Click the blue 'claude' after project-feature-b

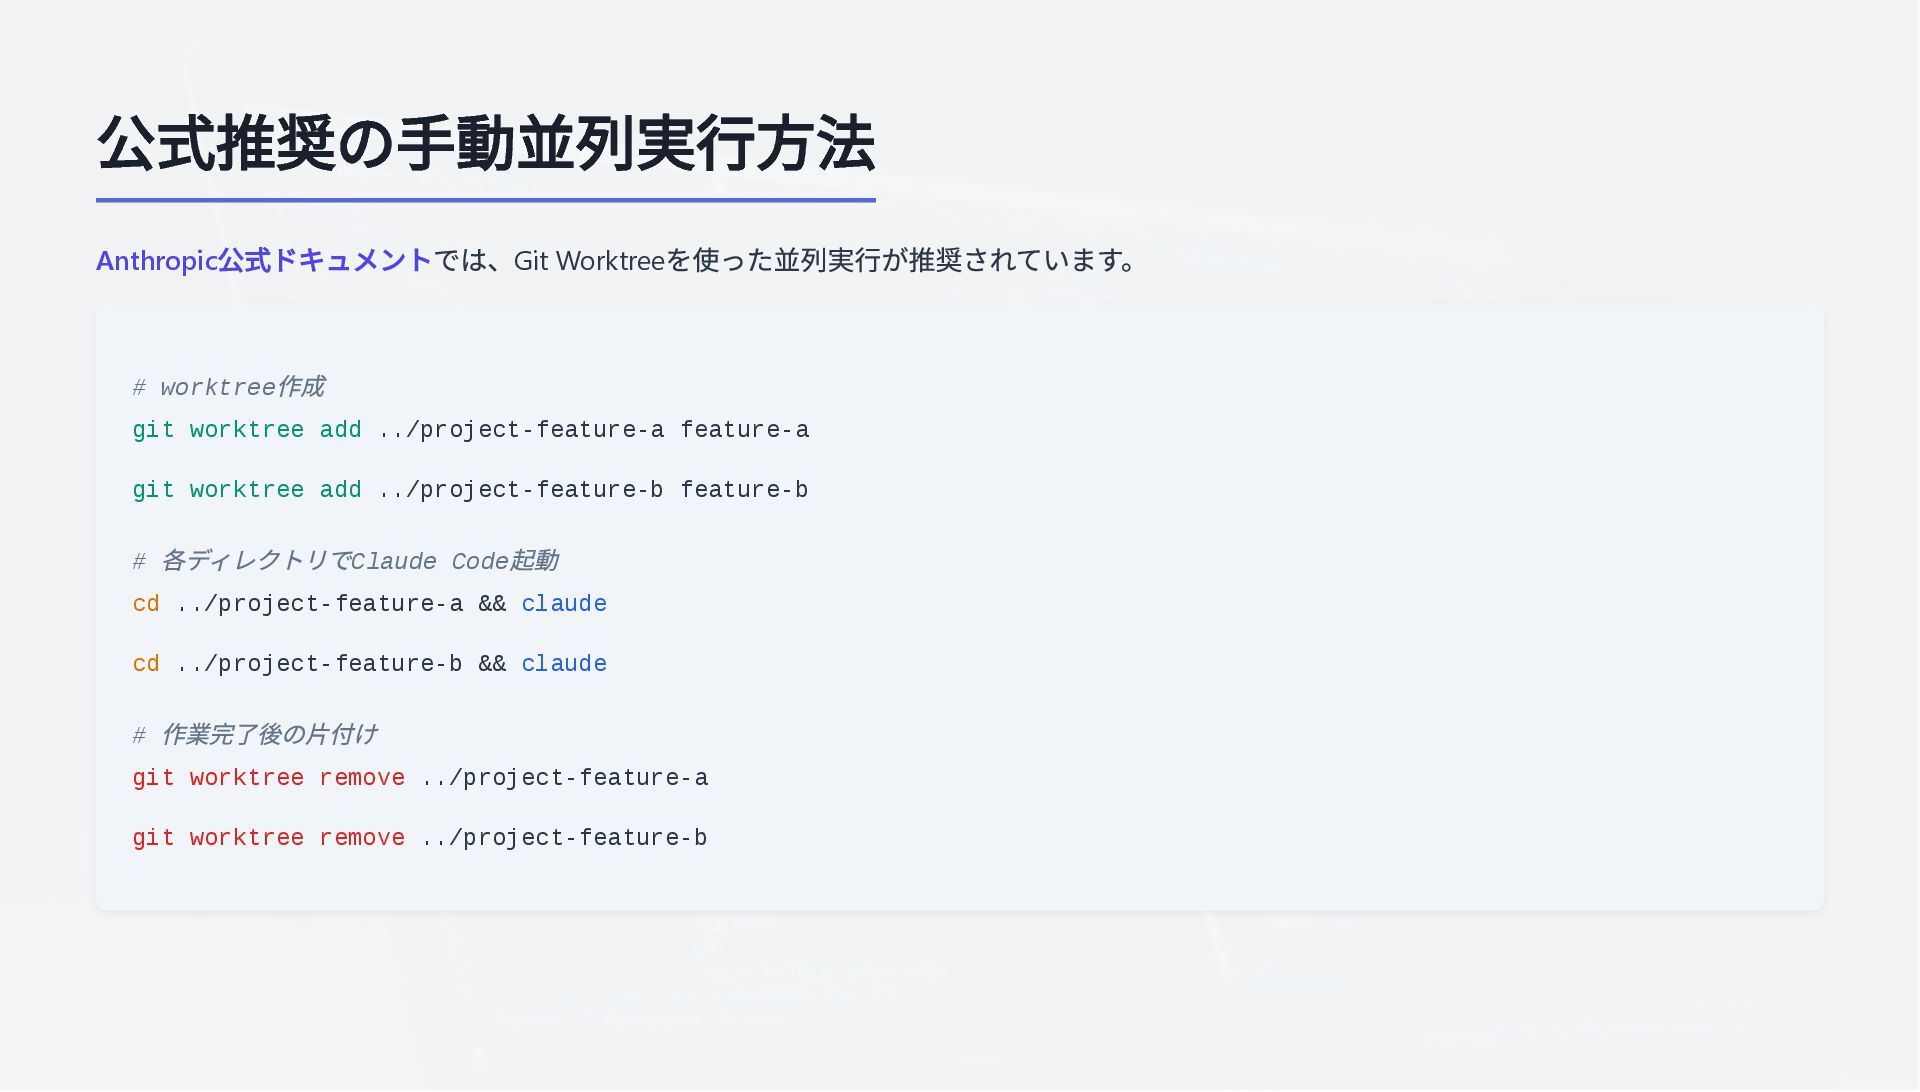(x=564, y=665)
